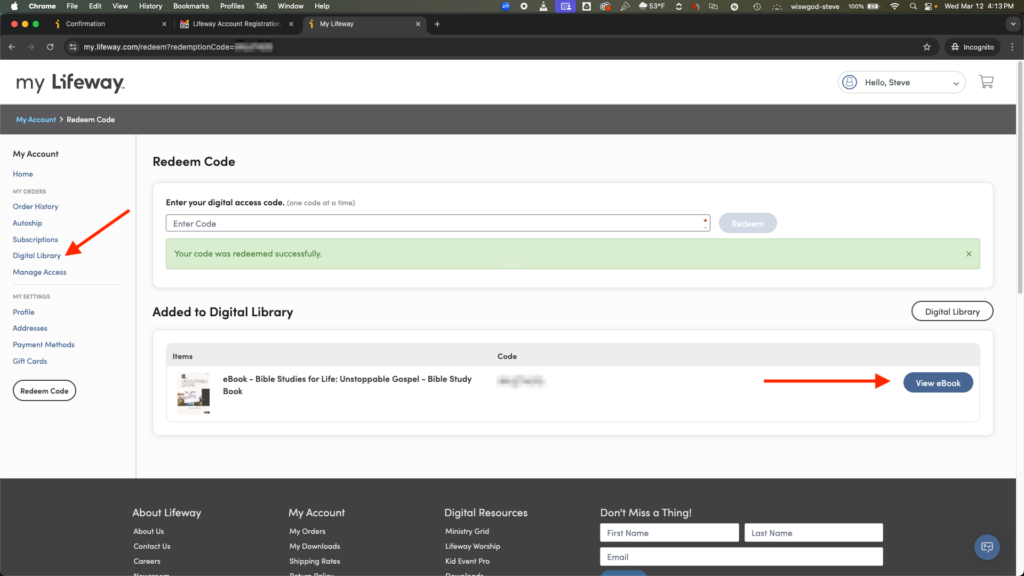
Task: Open the Digital Library button
Action: coord(952,312)
